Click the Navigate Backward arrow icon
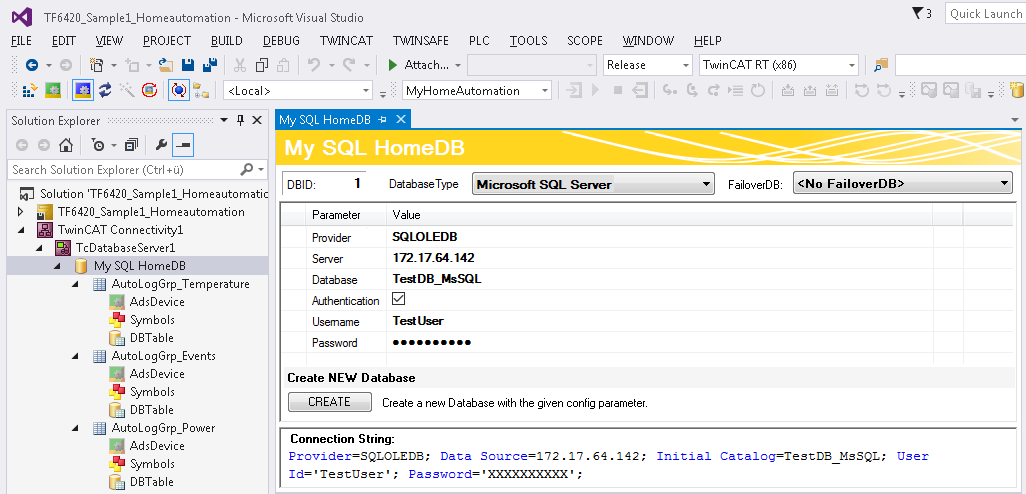This screenshot has width=1026, height=494. 31,65
